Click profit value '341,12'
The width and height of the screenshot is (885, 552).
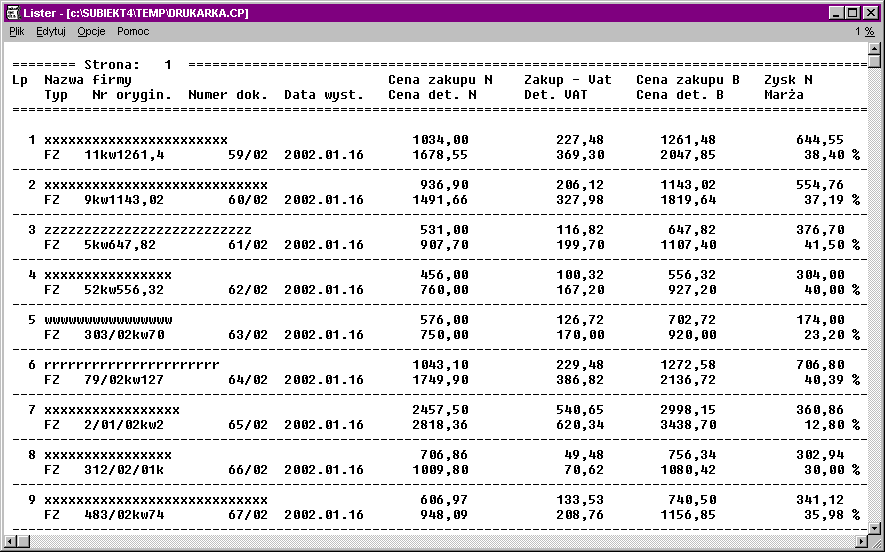tap(820, 500)
